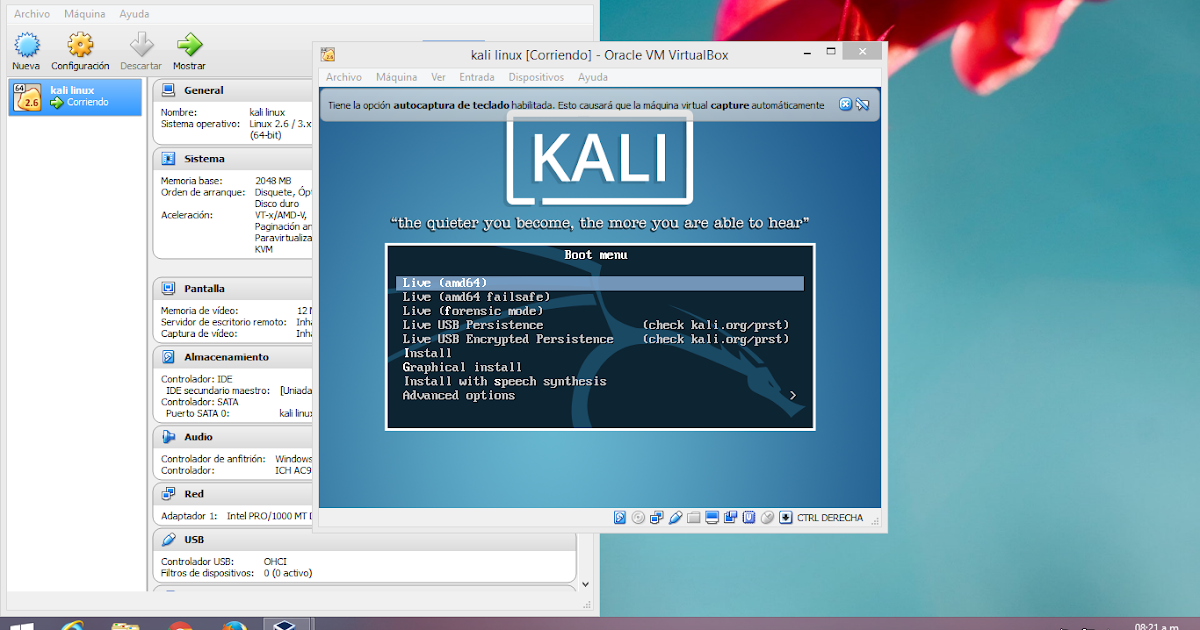Click the network adapter status icon
Screen dimensions: 1200x630
click(655, 517)
